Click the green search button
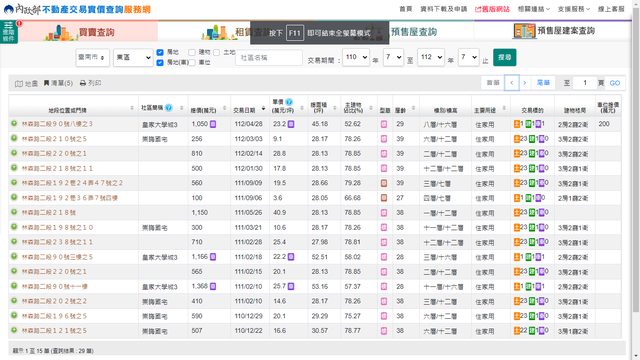640x360 pixels. pos(504,57)
